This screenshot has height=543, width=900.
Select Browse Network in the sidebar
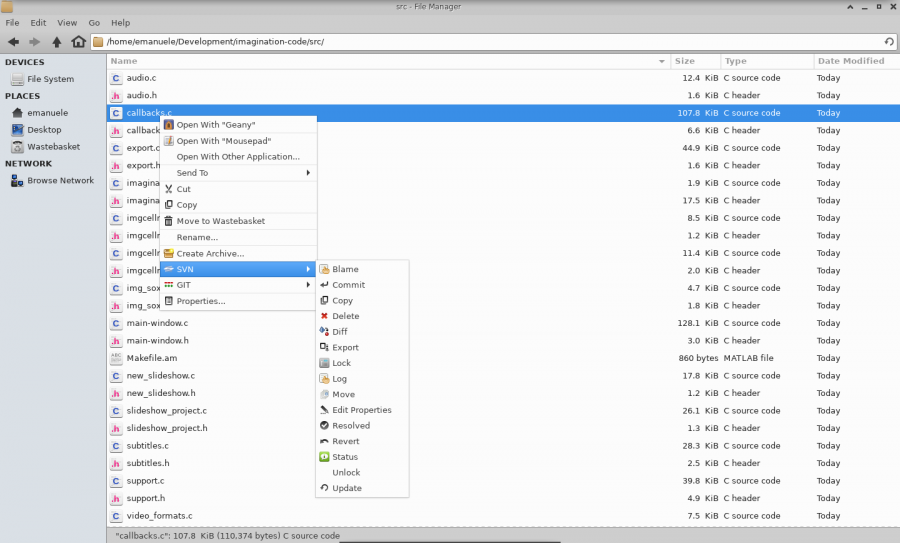(60, 181)
